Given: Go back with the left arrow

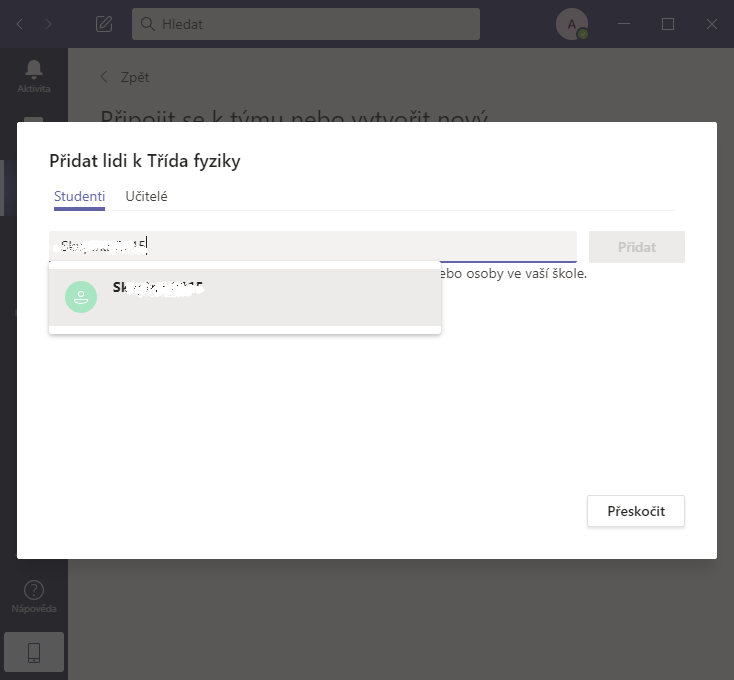Looking at the screenshot, I should [x=20, y=24].
